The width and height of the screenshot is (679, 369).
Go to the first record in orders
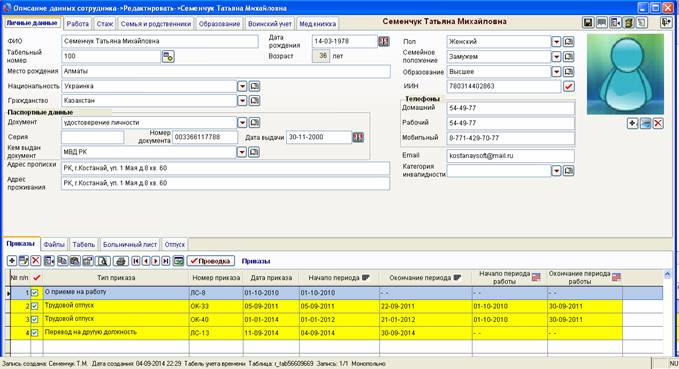coord(136,261)
